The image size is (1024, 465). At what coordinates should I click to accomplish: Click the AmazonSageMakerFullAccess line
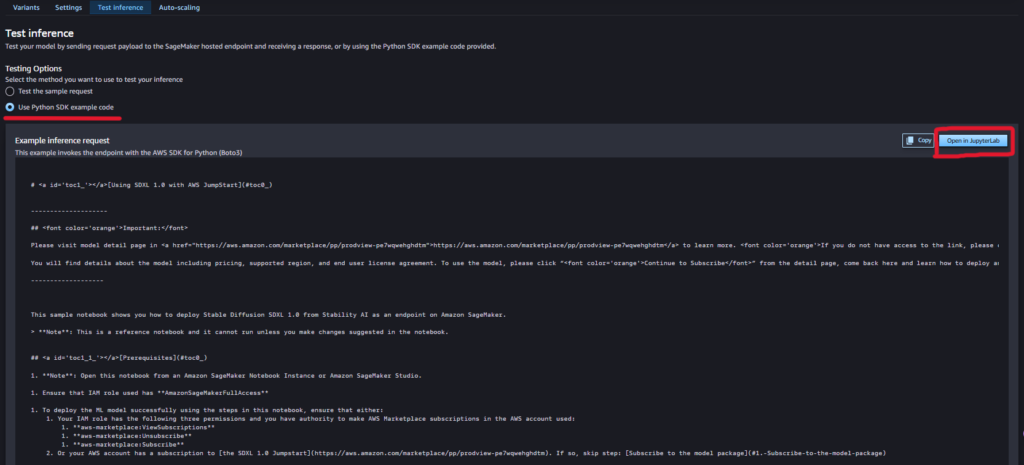[150, 393]
